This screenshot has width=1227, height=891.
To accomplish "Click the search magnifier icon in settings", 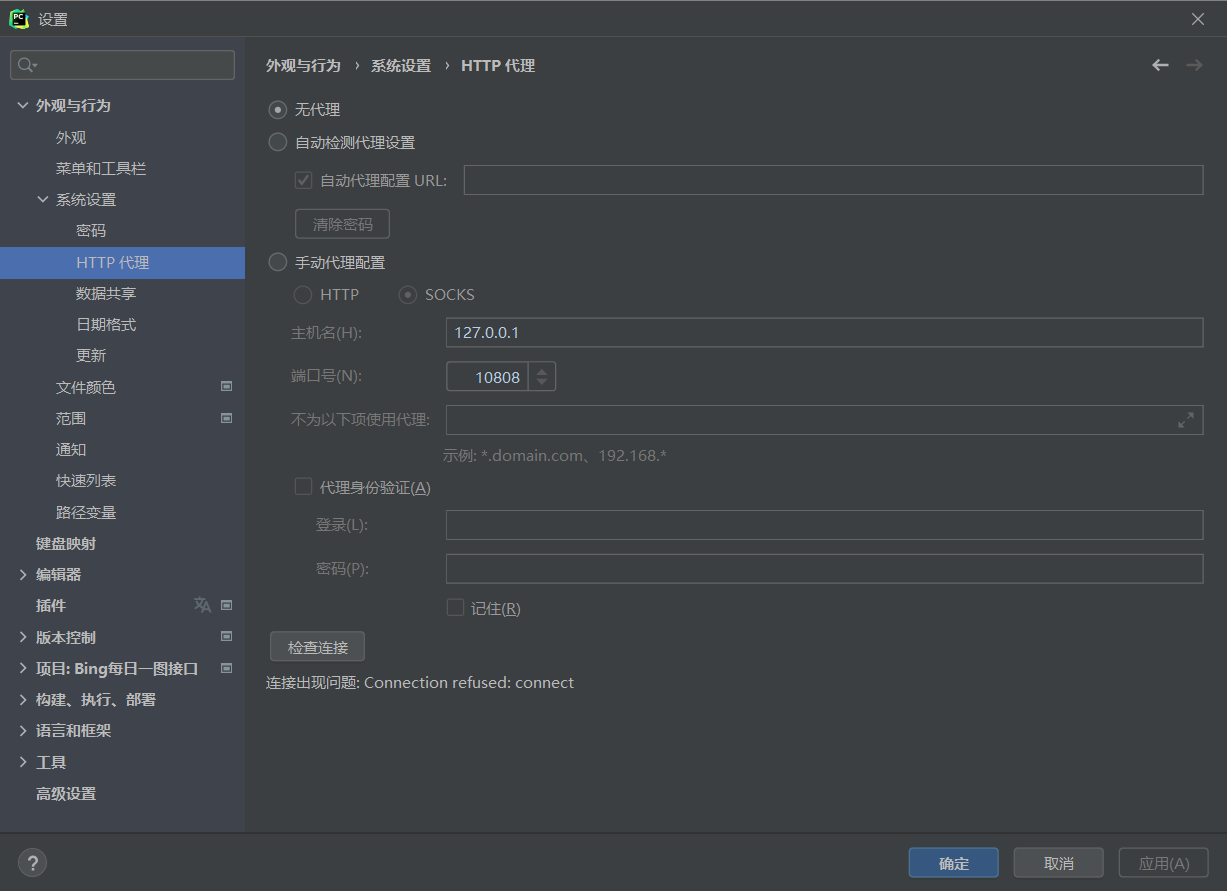I will (x=25, y=65).
